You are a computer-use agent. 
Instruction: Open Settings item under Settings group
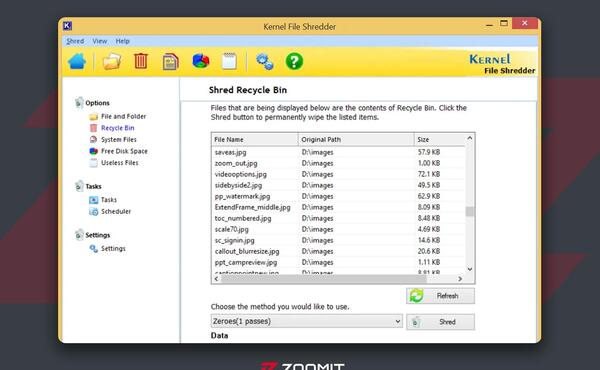(x=113, y=248)
